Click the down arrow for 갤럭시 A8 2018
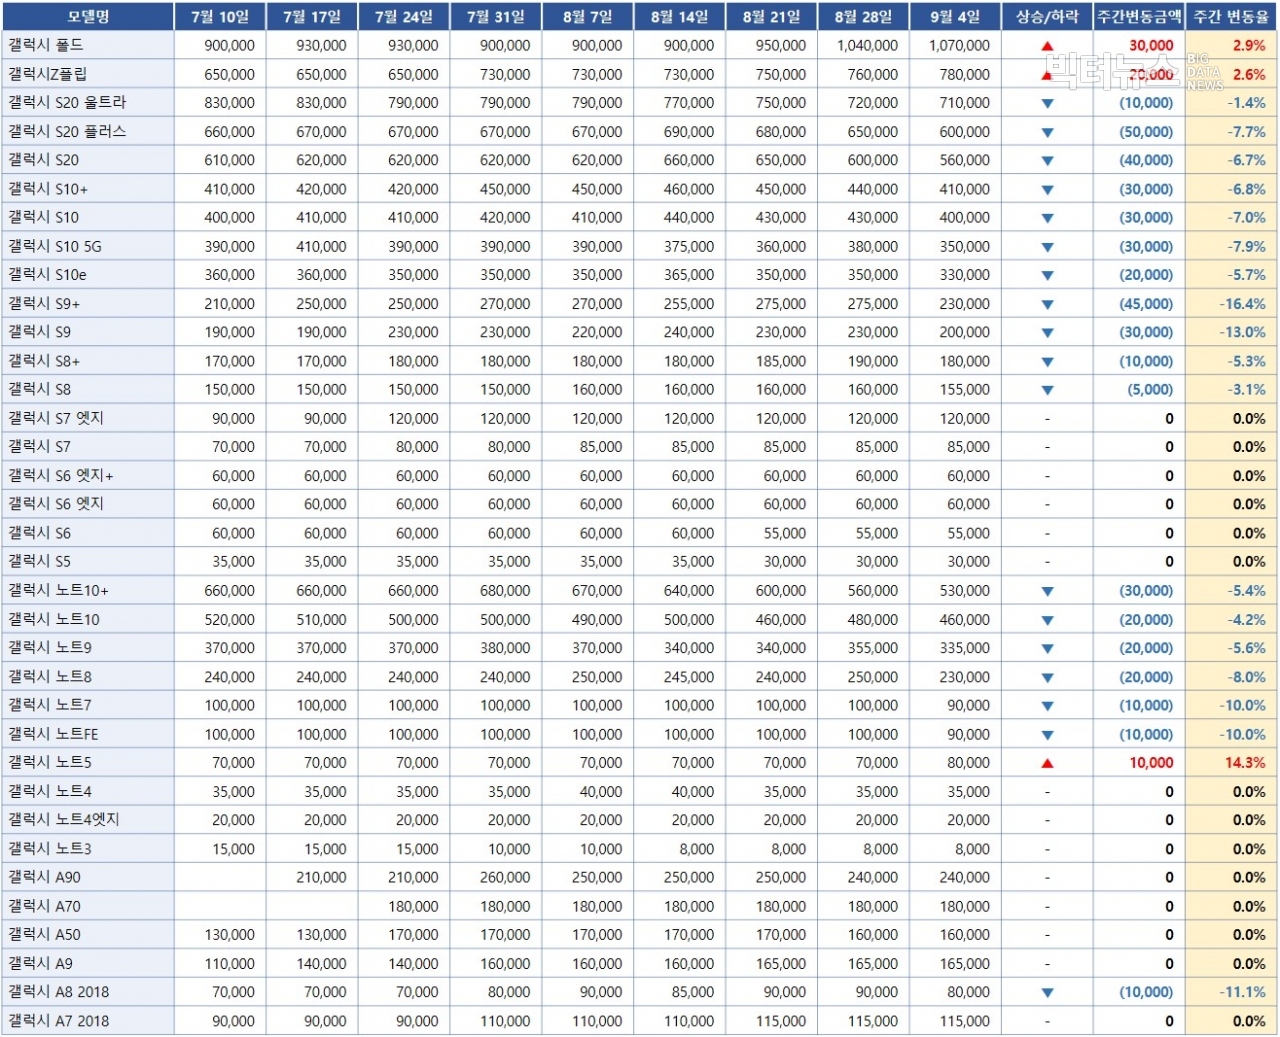The image size is (1280, 1037). (x=1047, y=993)
